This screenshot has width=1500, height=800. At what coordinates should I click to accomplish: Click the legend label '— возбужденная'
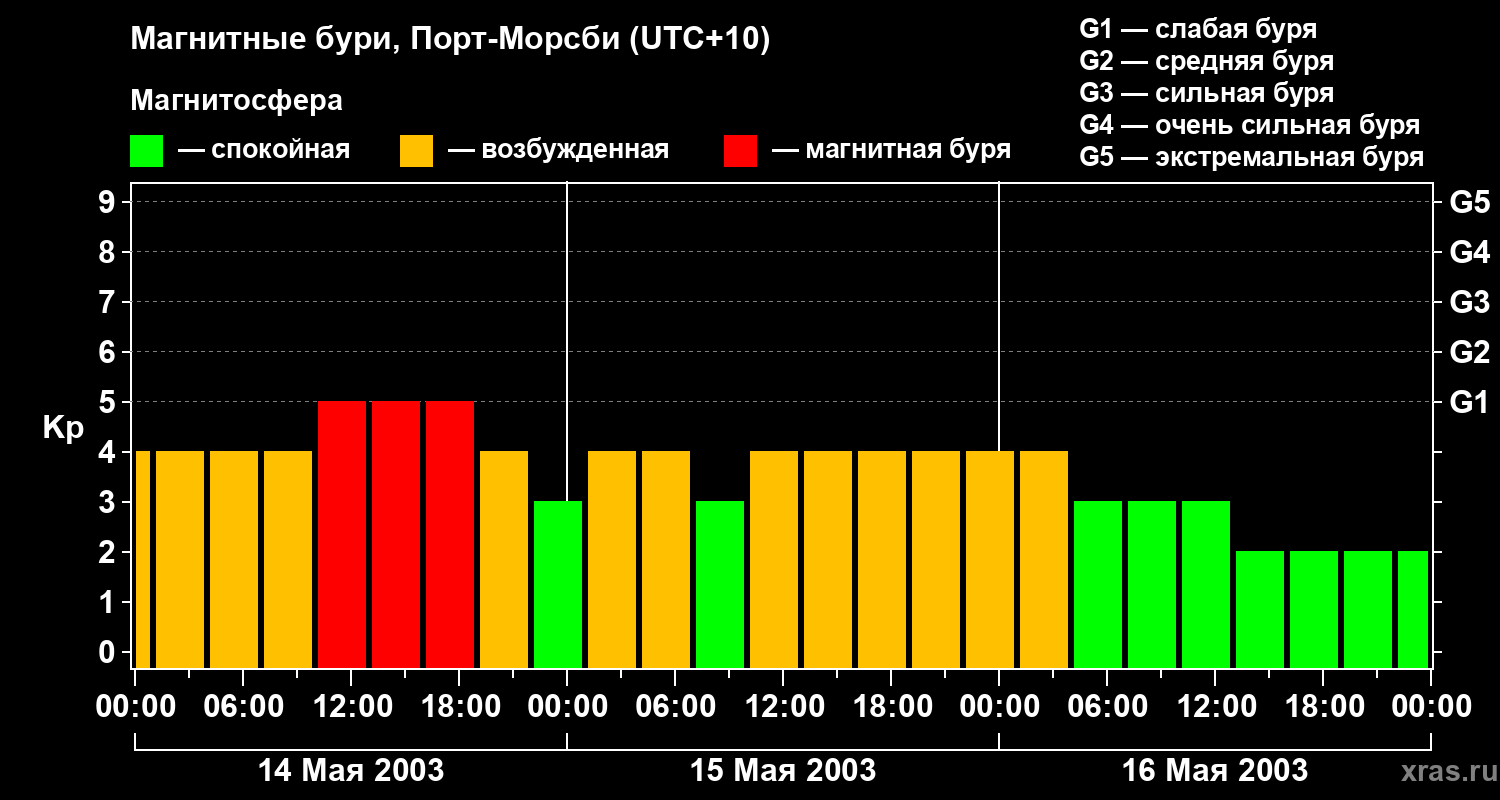pyautogui.click(x=557, y=151)
